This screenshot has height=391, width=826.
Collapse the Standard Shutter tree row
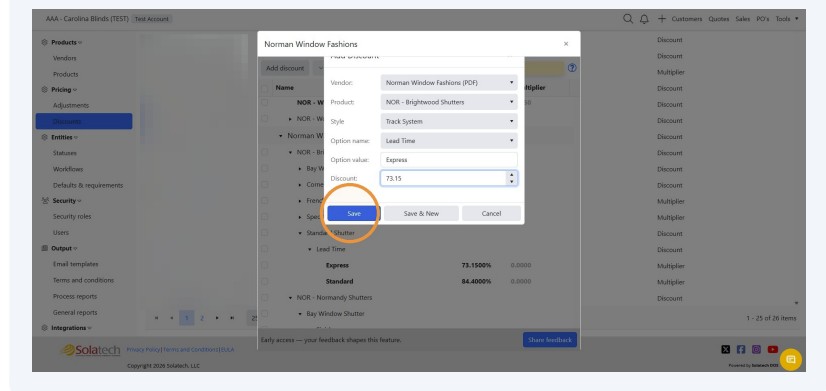click(x=300, y=233)
